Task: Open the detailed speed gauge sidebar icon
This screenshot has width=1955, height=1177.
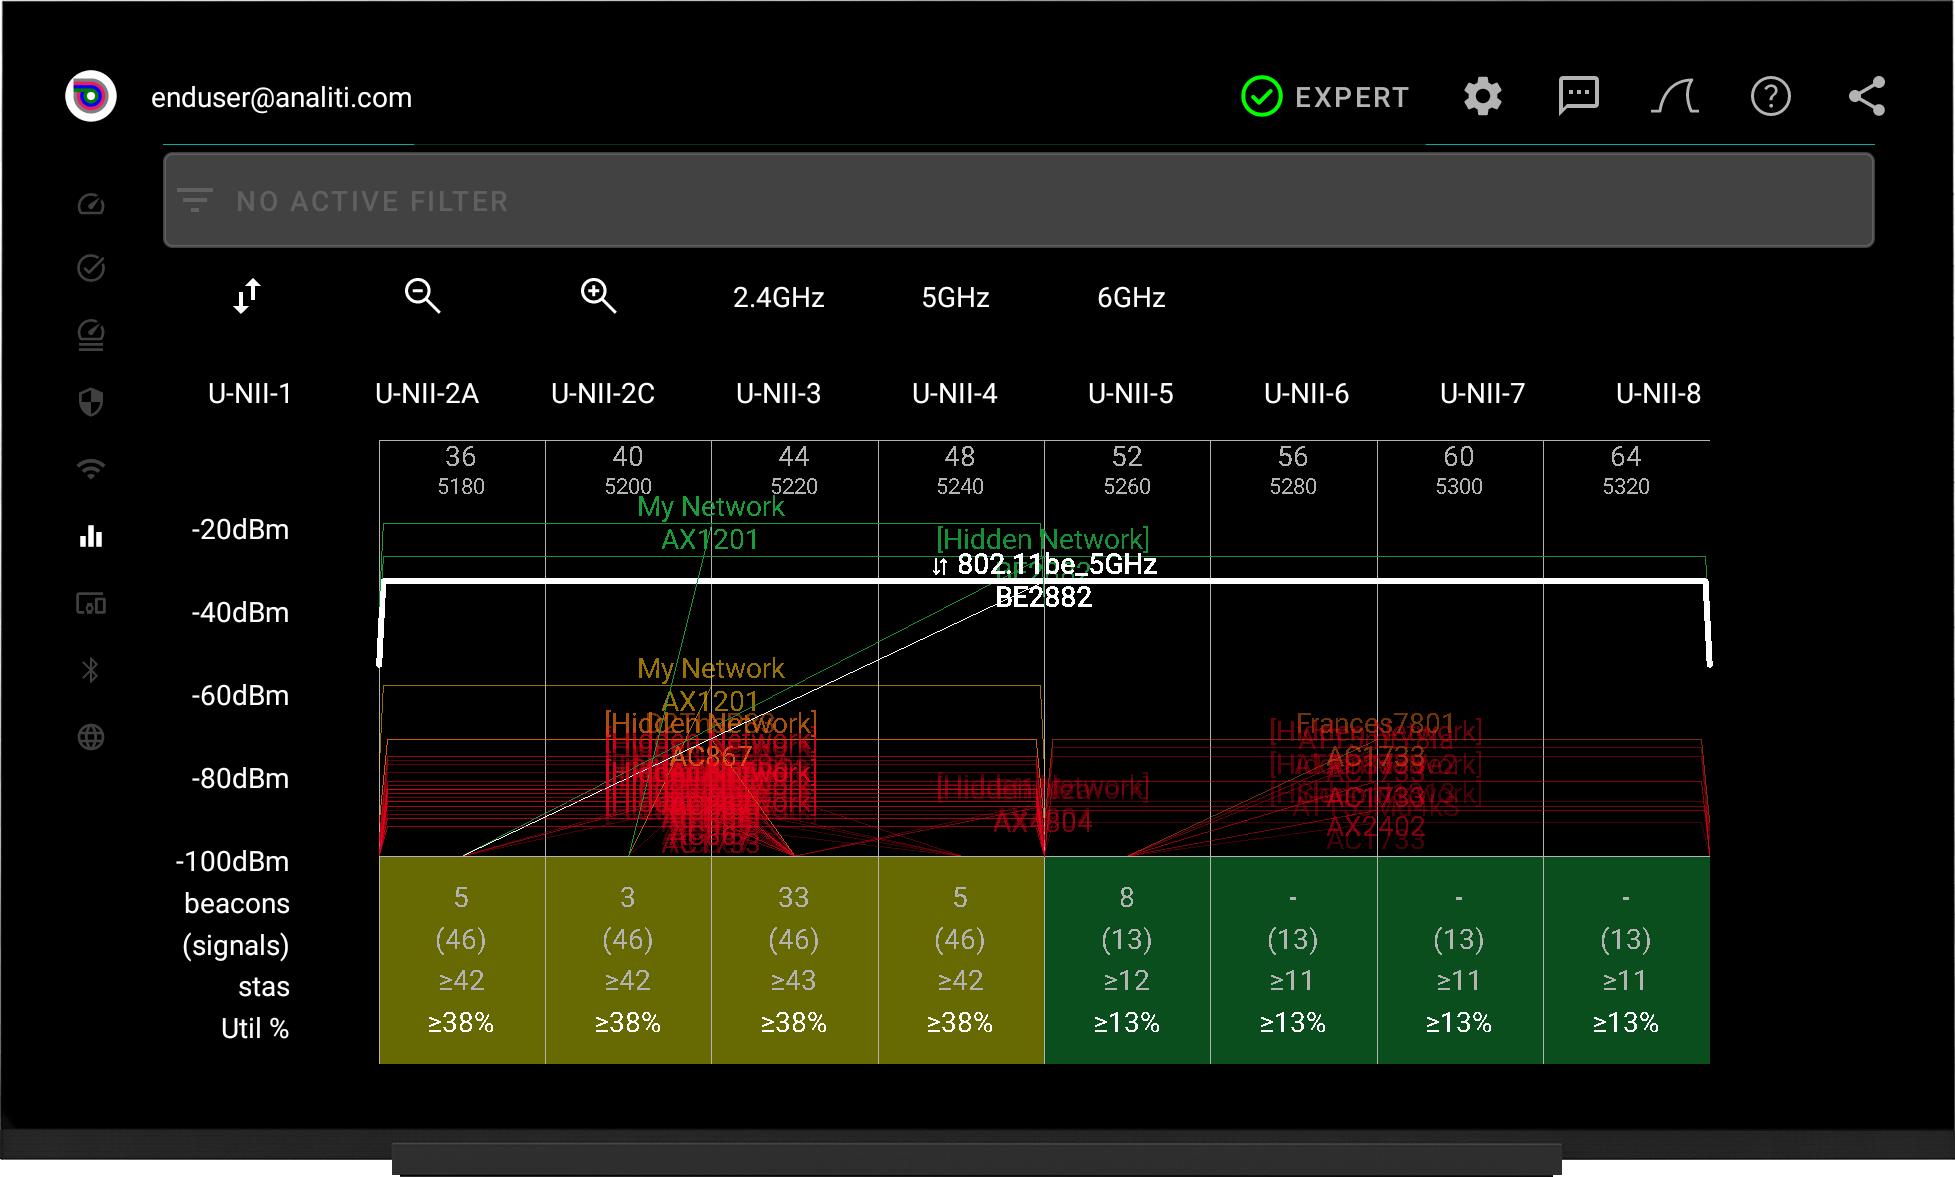Action: click(x=91, y=335)
